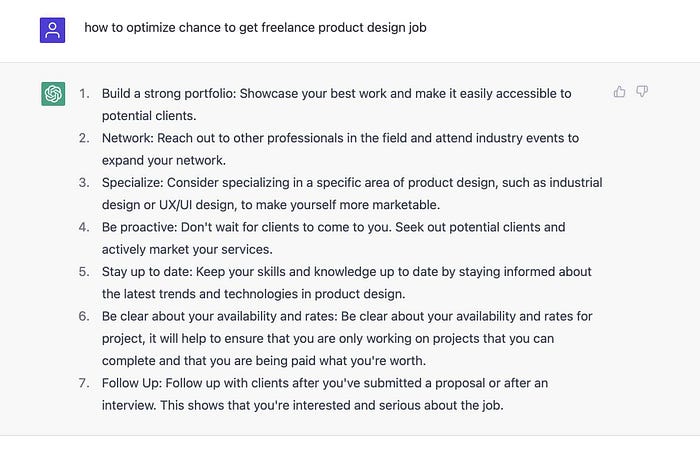This screenshot has width=700, height=455.
Task: Click the "Be proactive:" list item
Action: [333, 238]
